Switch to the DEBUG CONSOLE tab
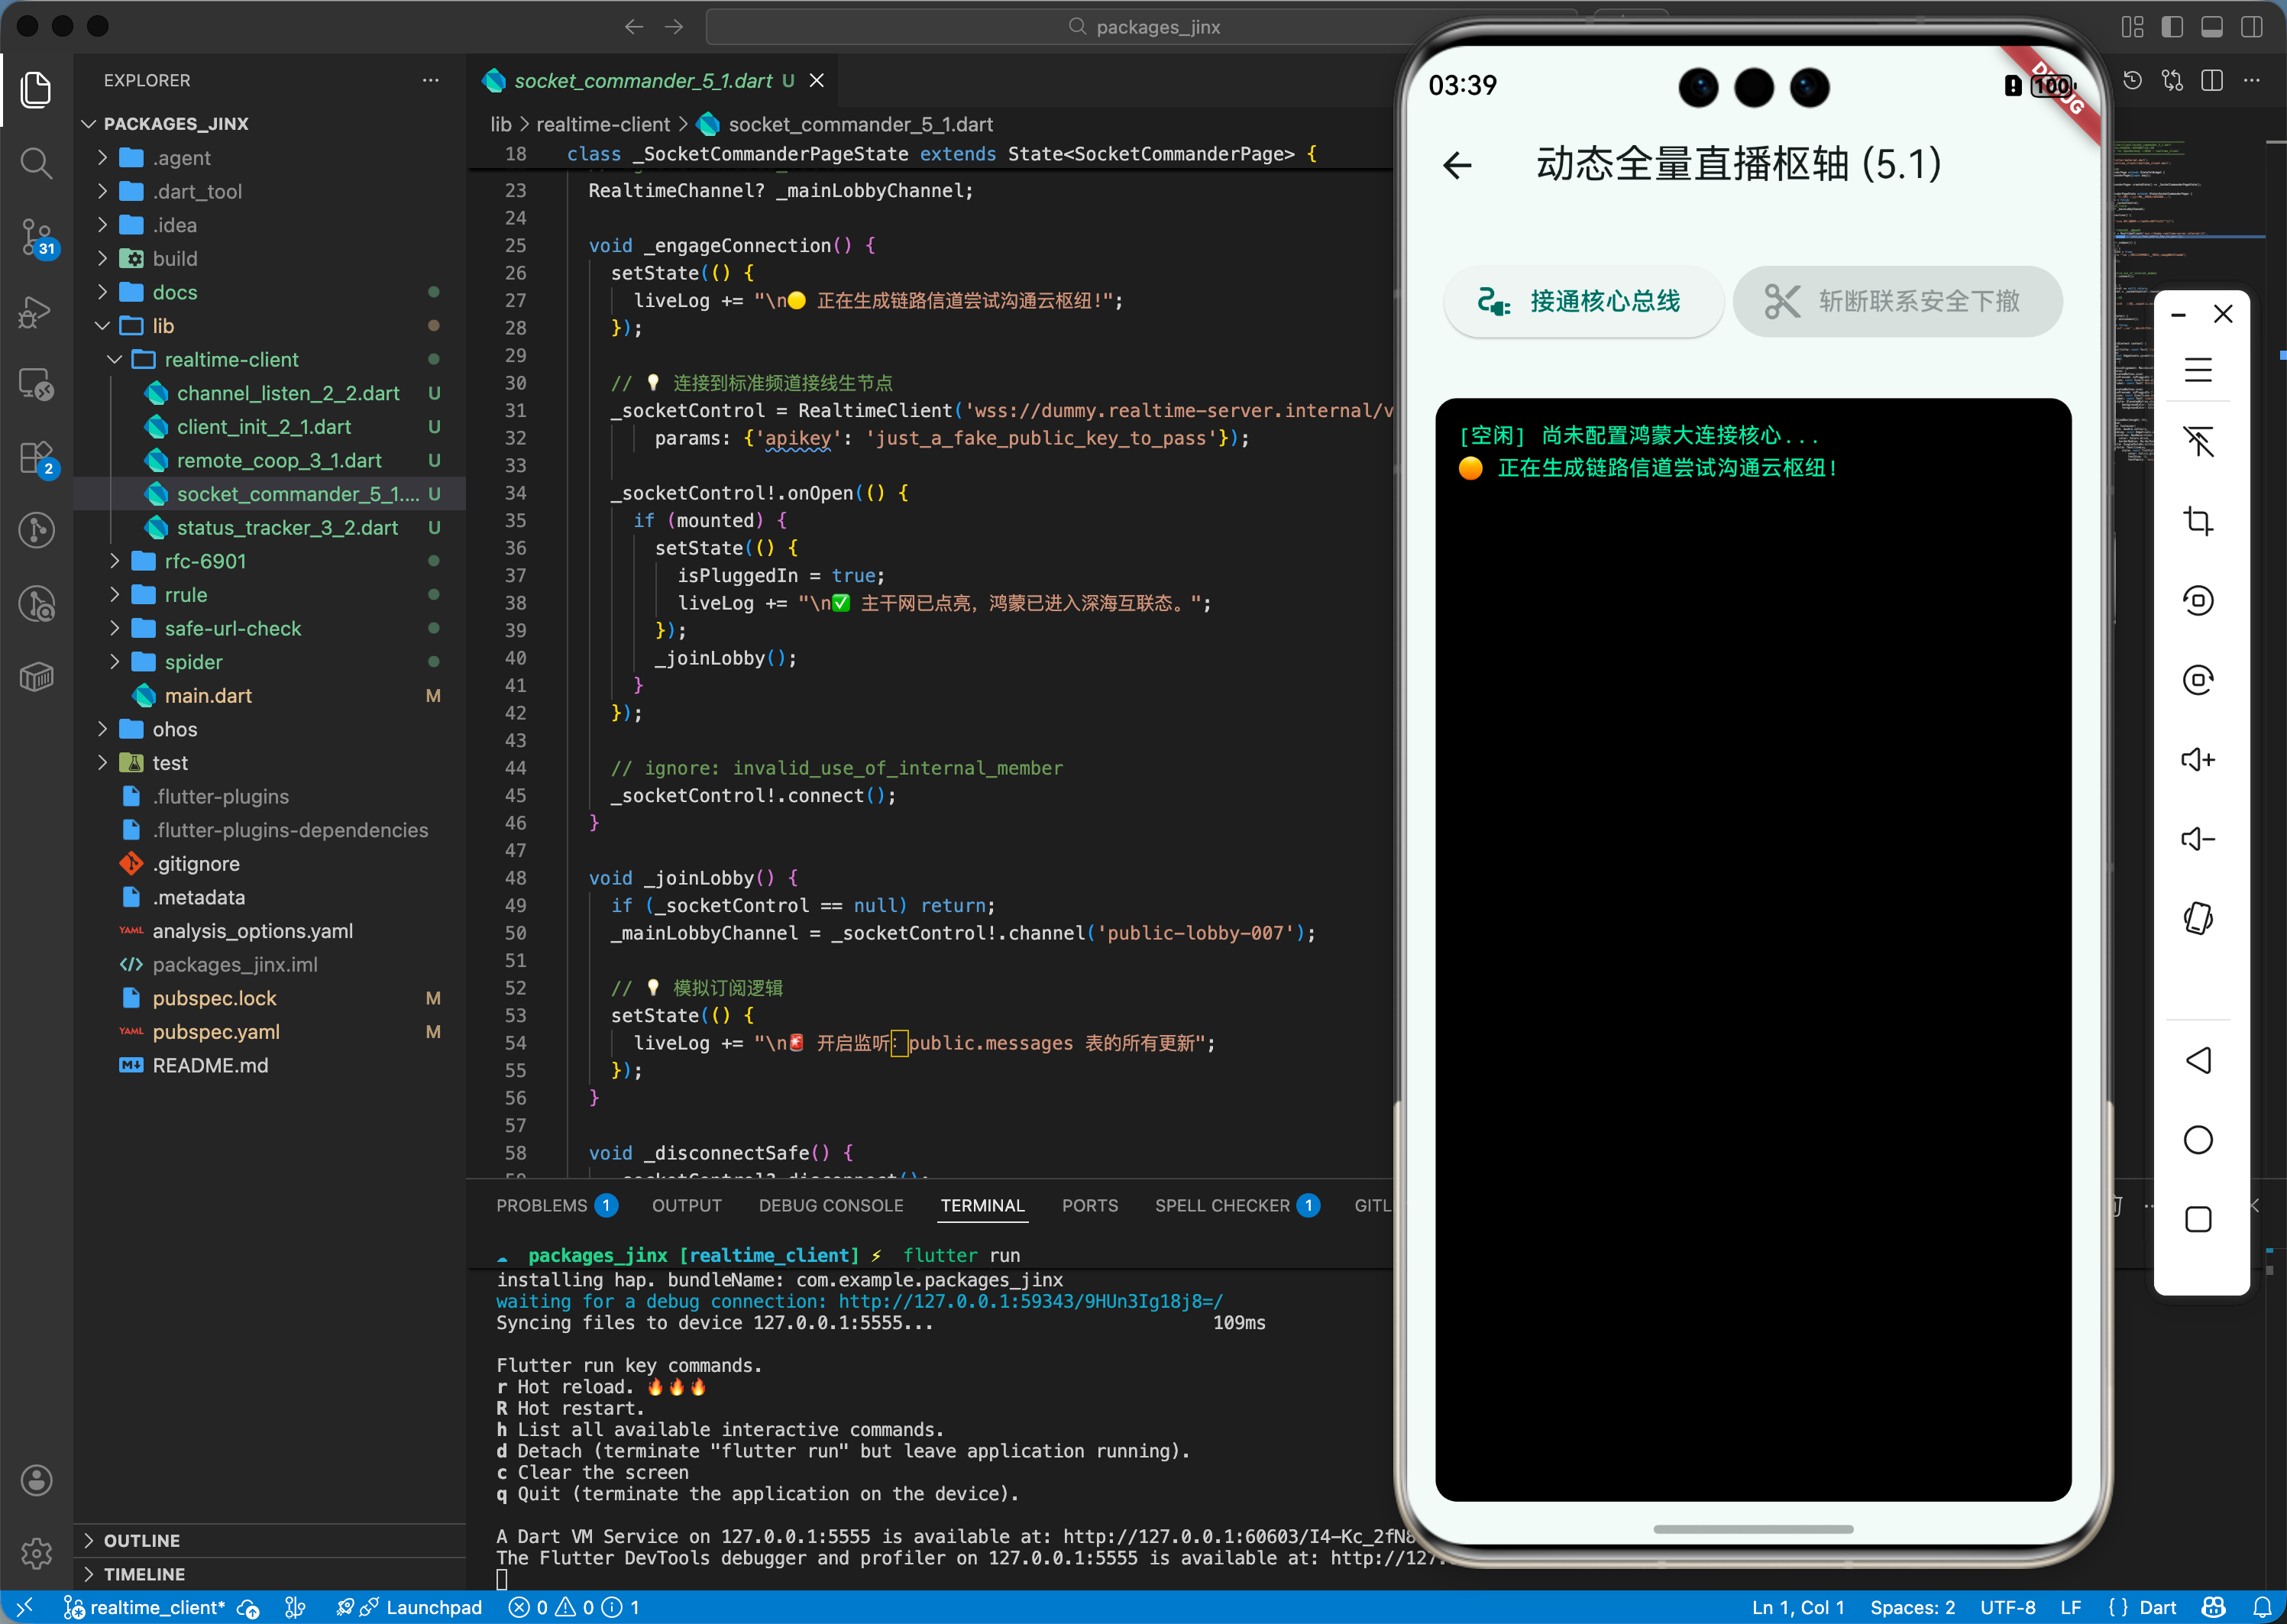Screen dimensions: 2287x1624 [x=830, y=1206]
